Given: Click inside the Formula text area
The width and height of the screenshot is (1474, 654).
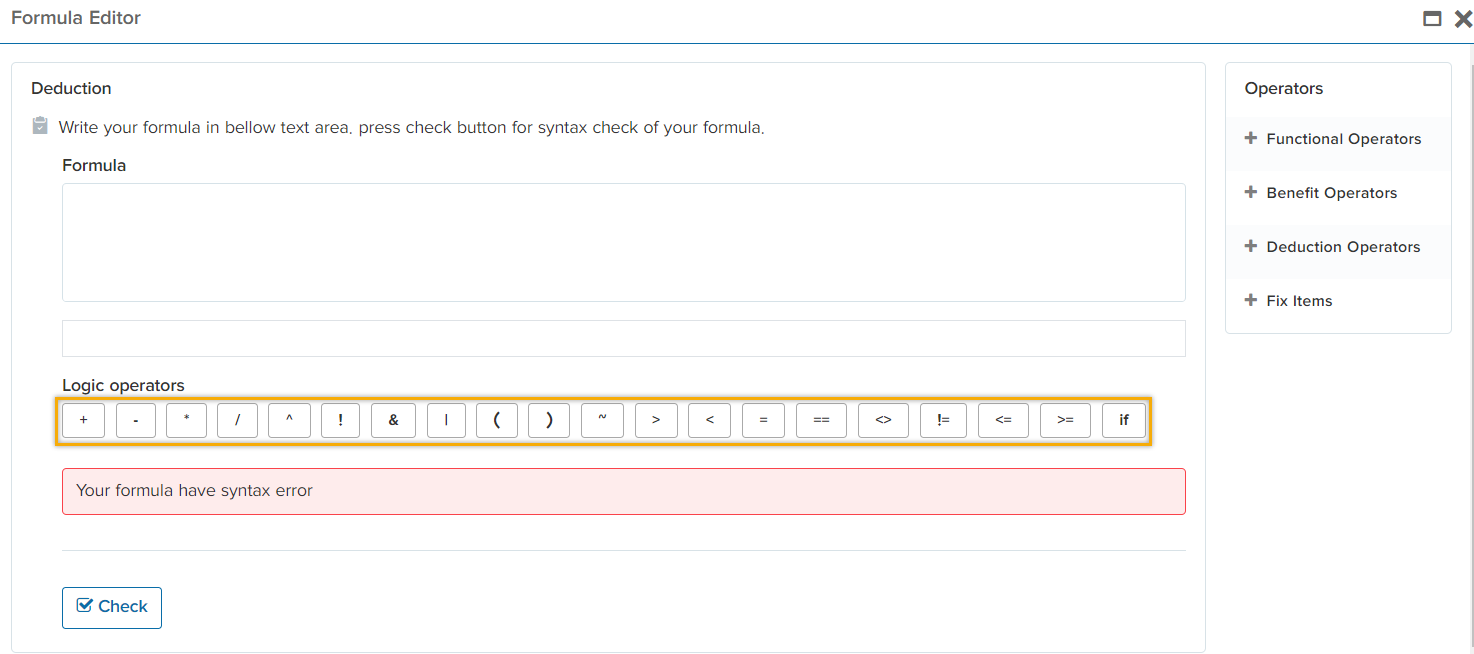Looking at the screenshot, I should 623,242.
